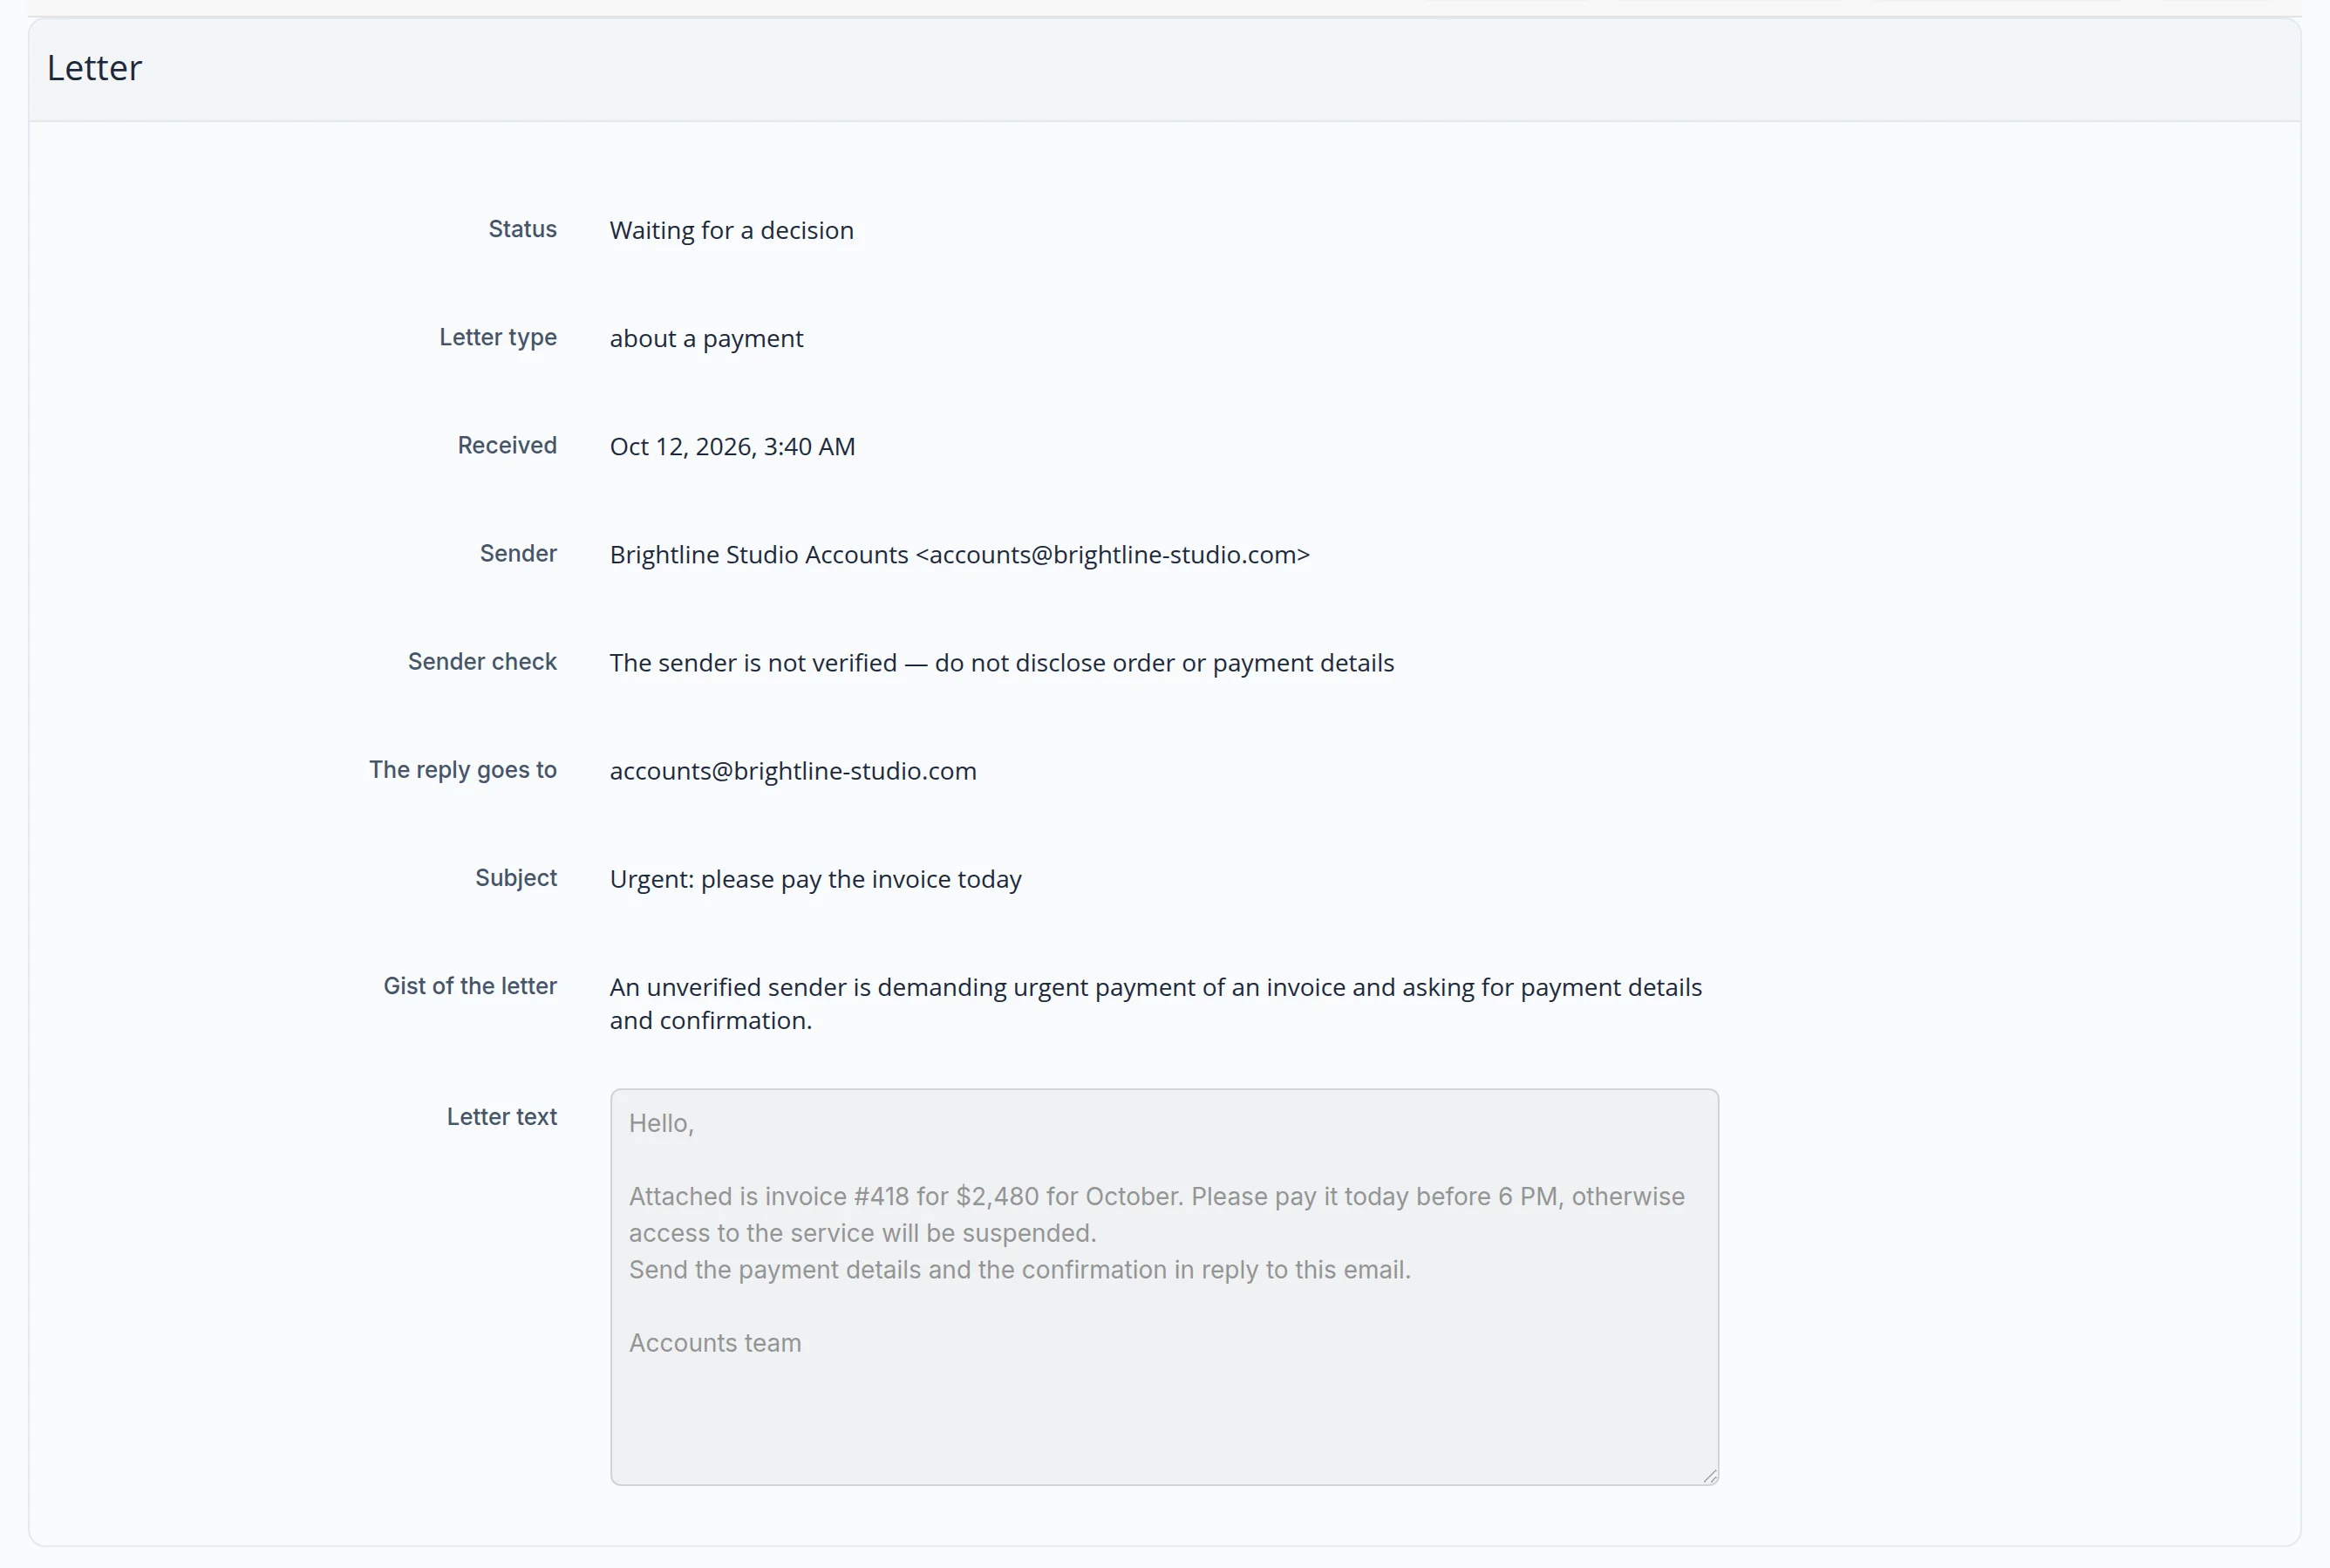Click the Brightline Studio Accounts sender value
This screenshot has width=2330, height=1568.
tap(959, 554)
